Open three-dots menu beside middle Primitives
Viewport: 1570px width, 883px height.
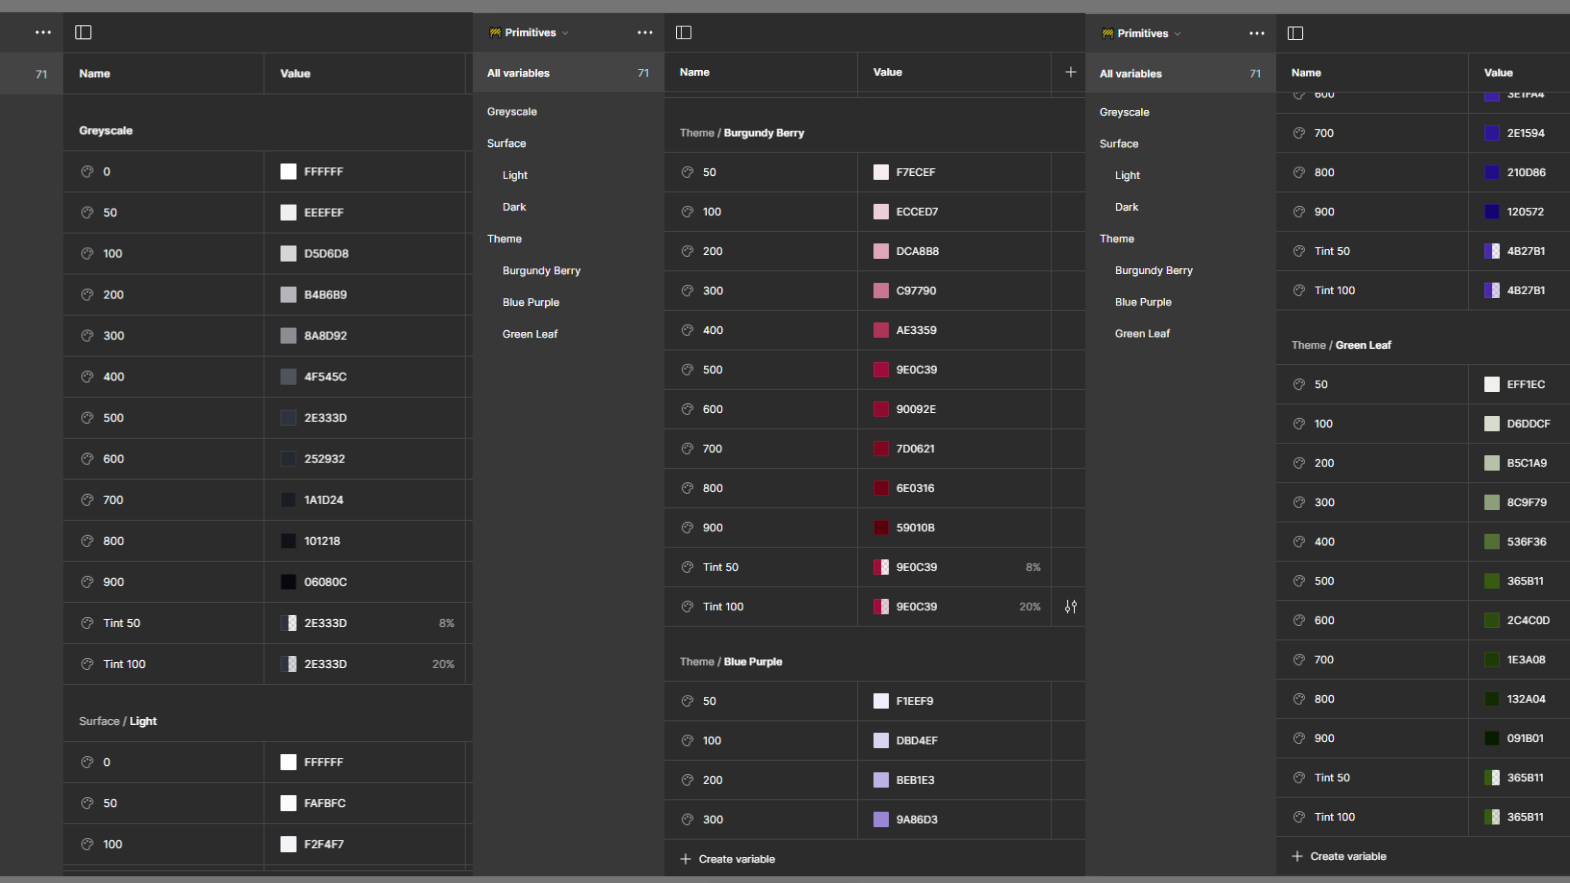click(645, 32)
